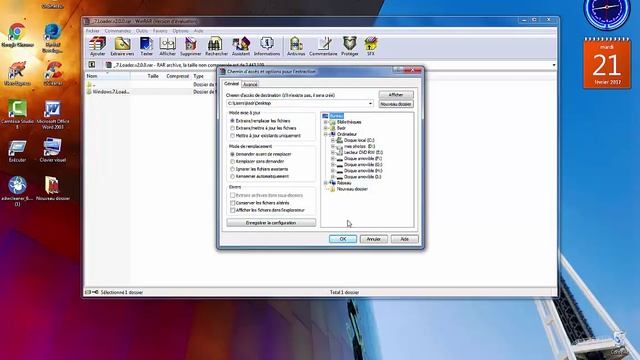This screenshot has width=640, height=360.
Task: Click the Extraire vers toolbar icon
Action: [x=122, y=46]
